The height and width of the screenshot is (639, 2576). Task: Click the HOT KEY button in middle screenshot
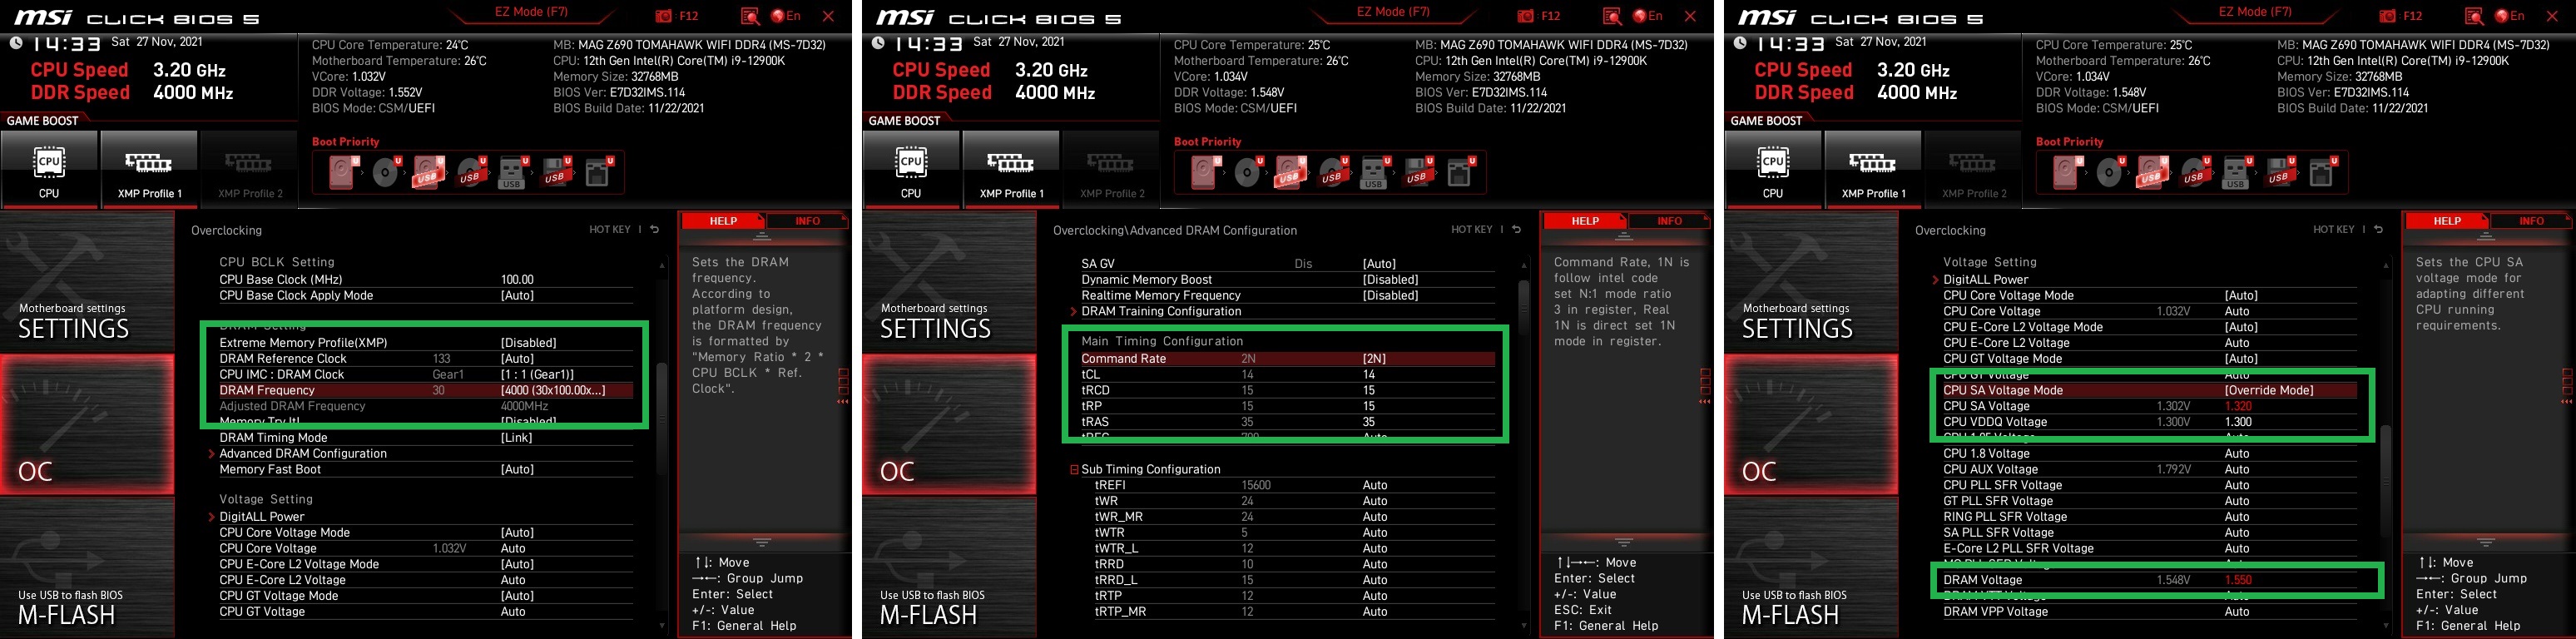pyautogui.click(x=1471, y=230)
